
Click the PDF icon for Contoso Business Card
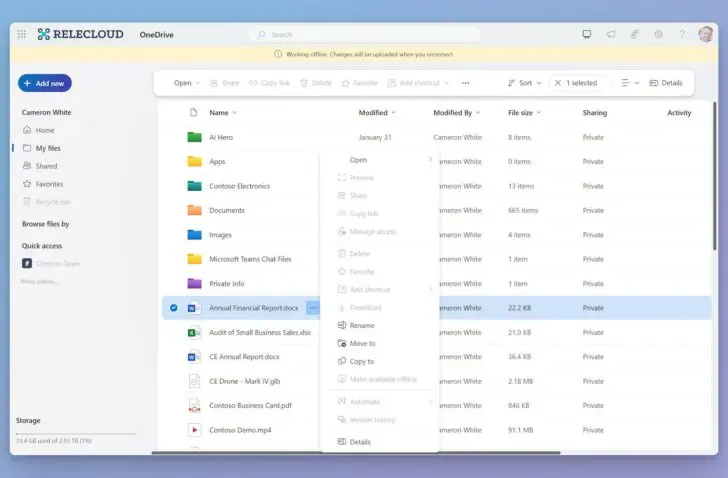point(194,406)
